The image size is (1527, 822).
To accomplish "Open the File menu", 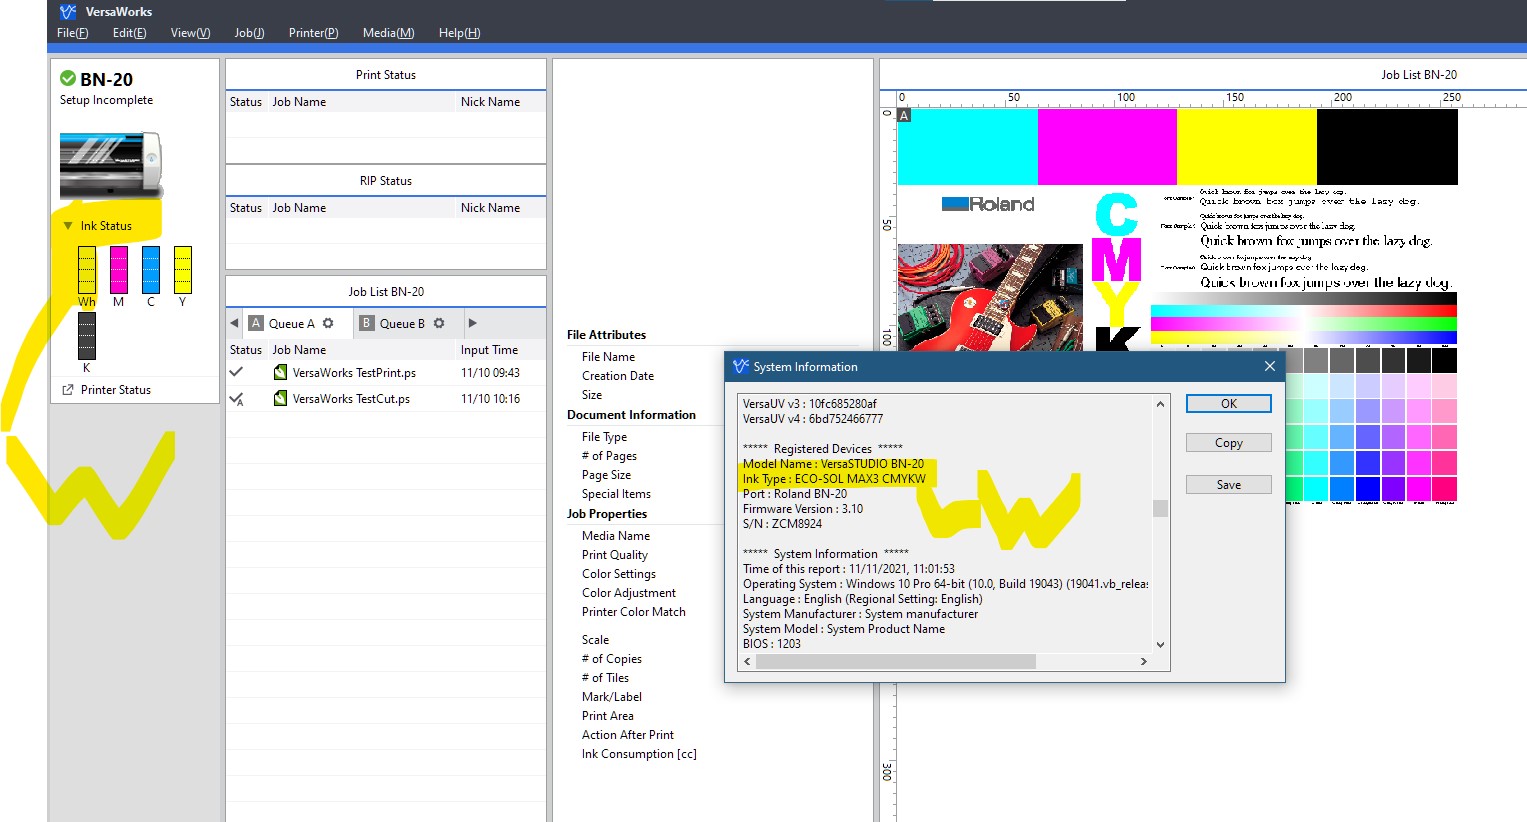I will pos(72,33).
